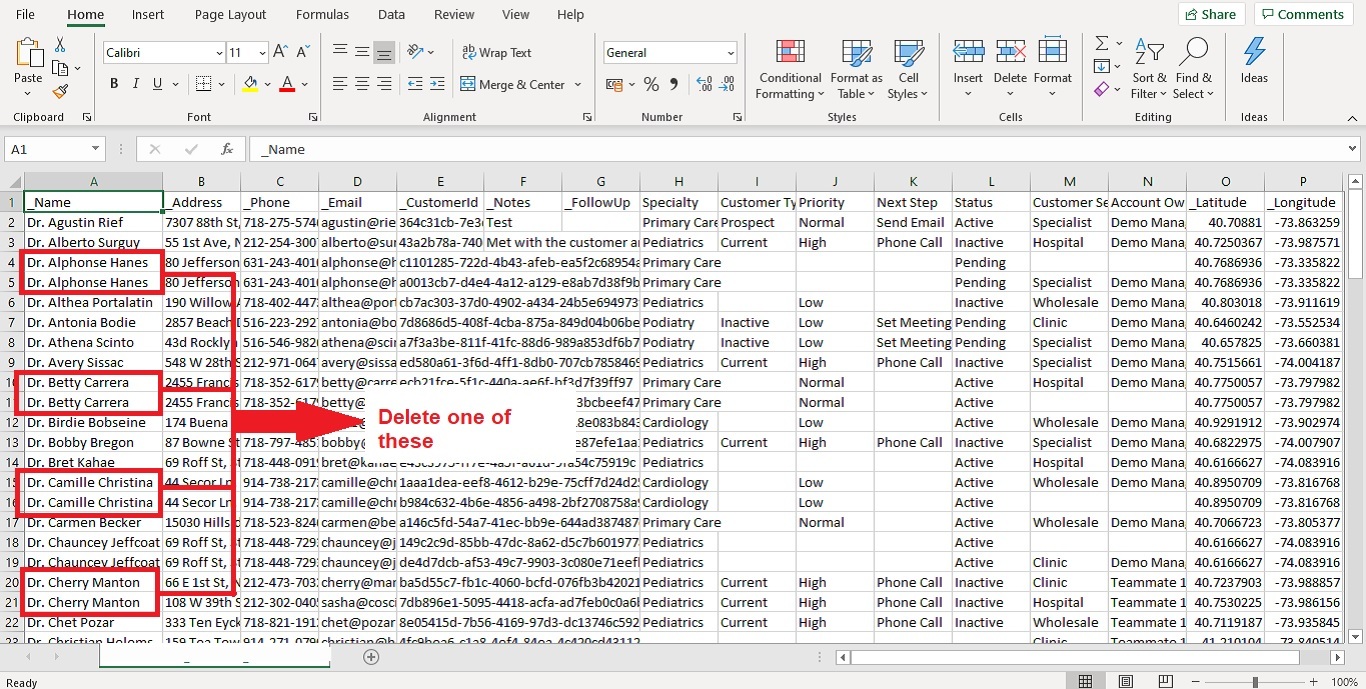1366x689 pixels.
Task: Apply Percent Style formatting
Action: pyautogui.click(x=651, y=84)
